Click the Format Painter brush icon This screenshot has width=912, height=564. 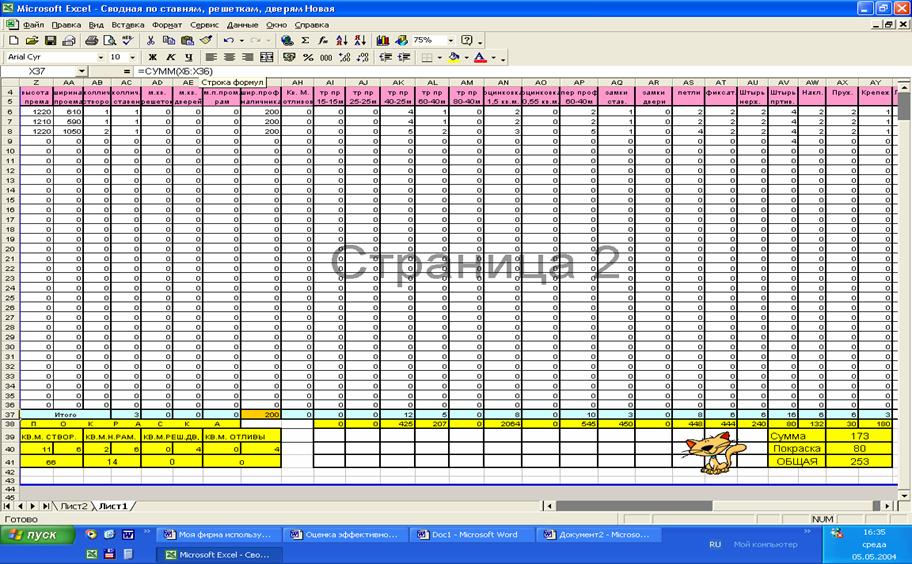[205, 41]
